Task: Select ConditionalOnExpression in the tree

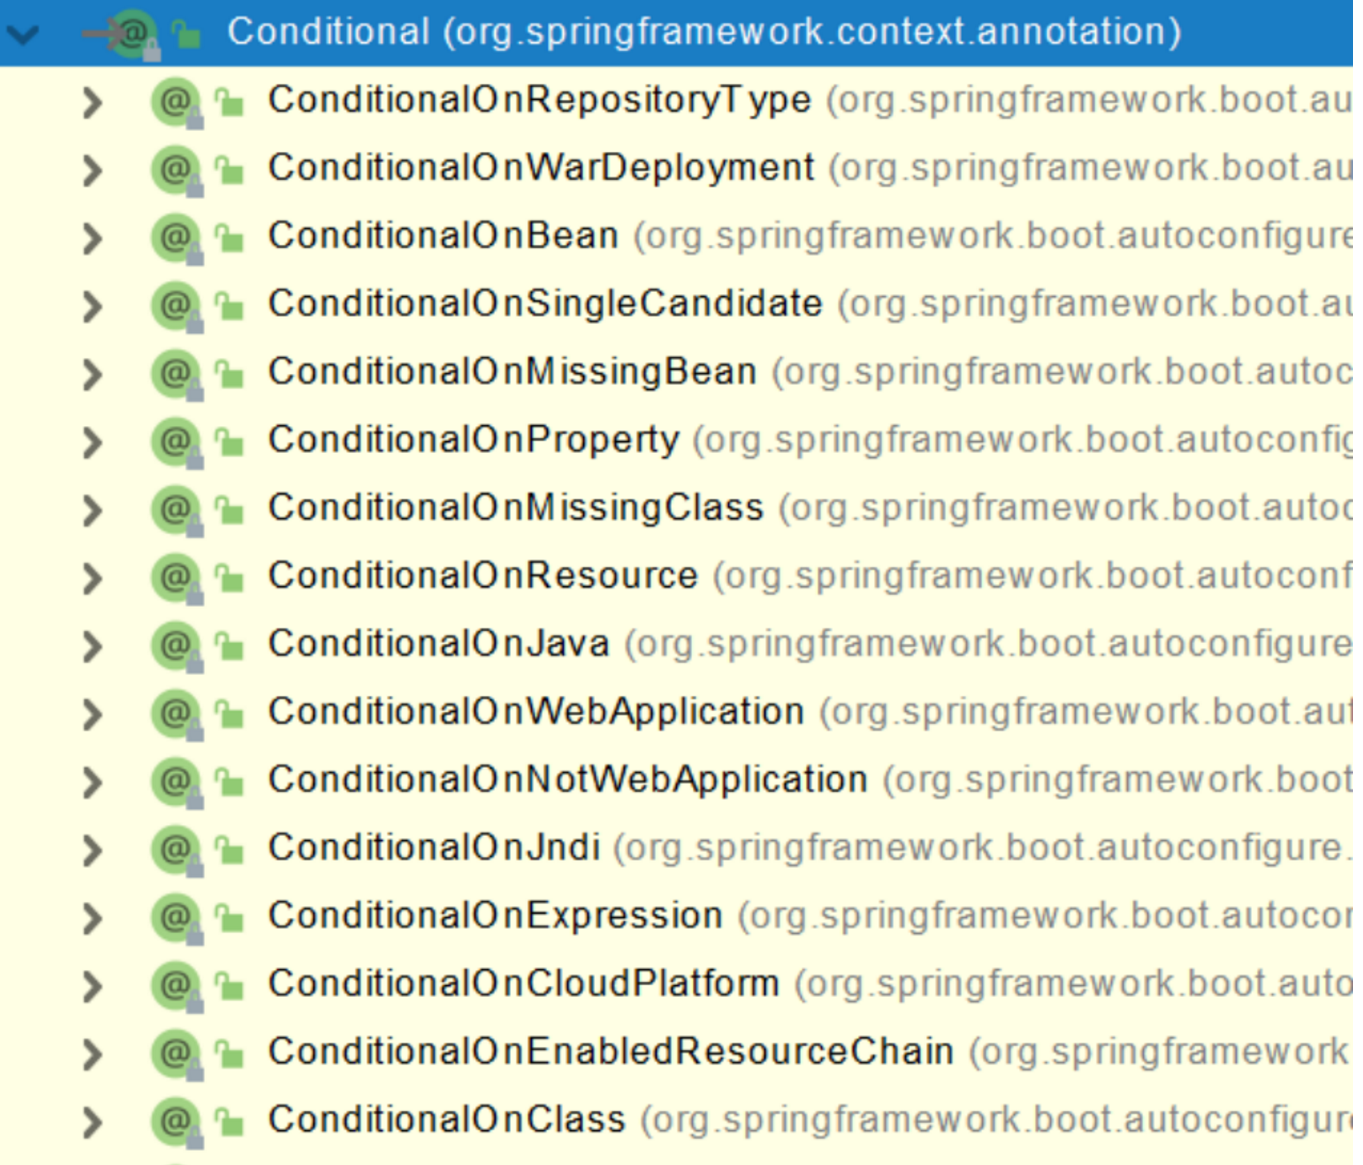Action: (495, 916)
